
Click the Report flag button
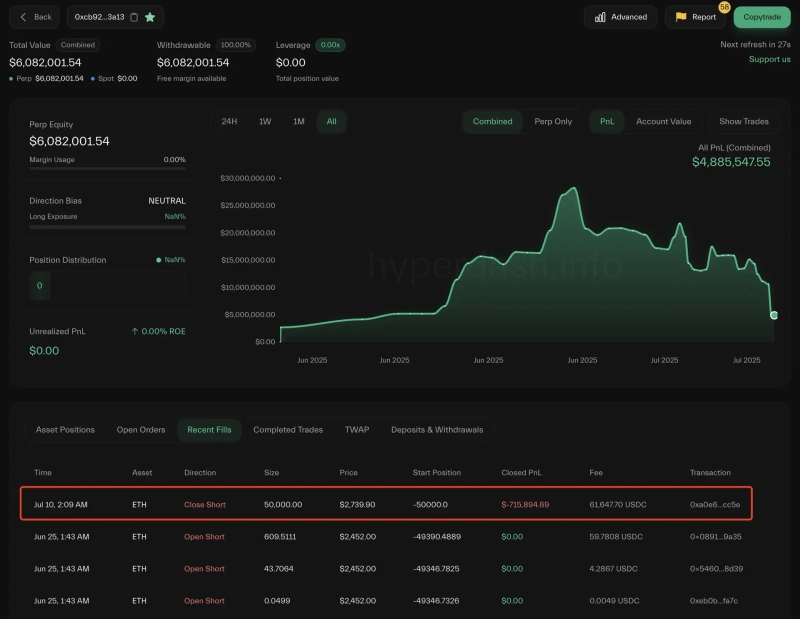point(695,17)
